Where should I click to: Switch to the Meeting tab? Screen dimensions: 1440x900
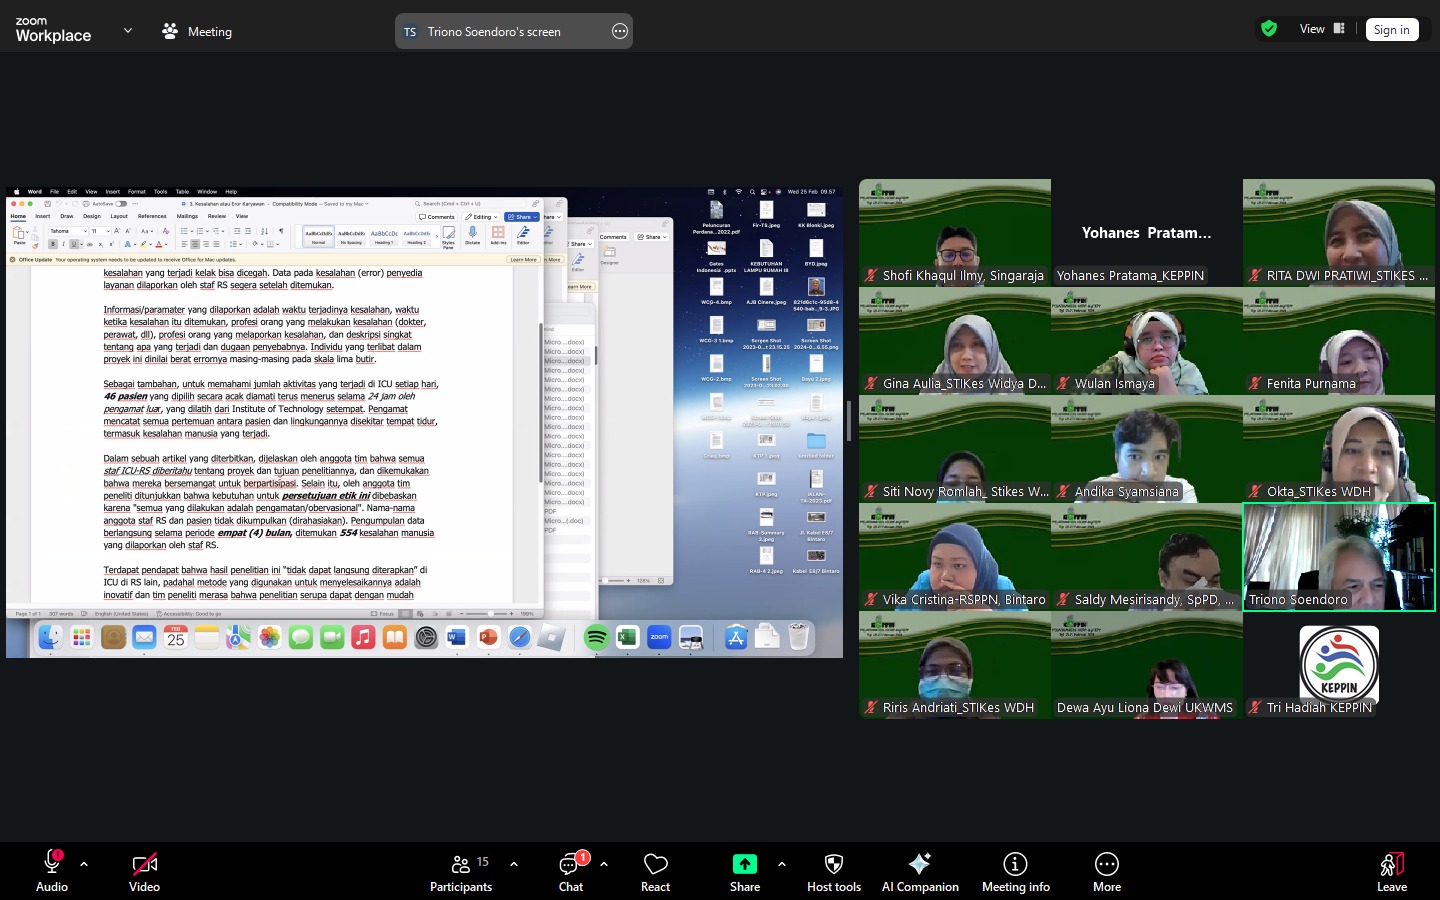[x=197, y=32]
